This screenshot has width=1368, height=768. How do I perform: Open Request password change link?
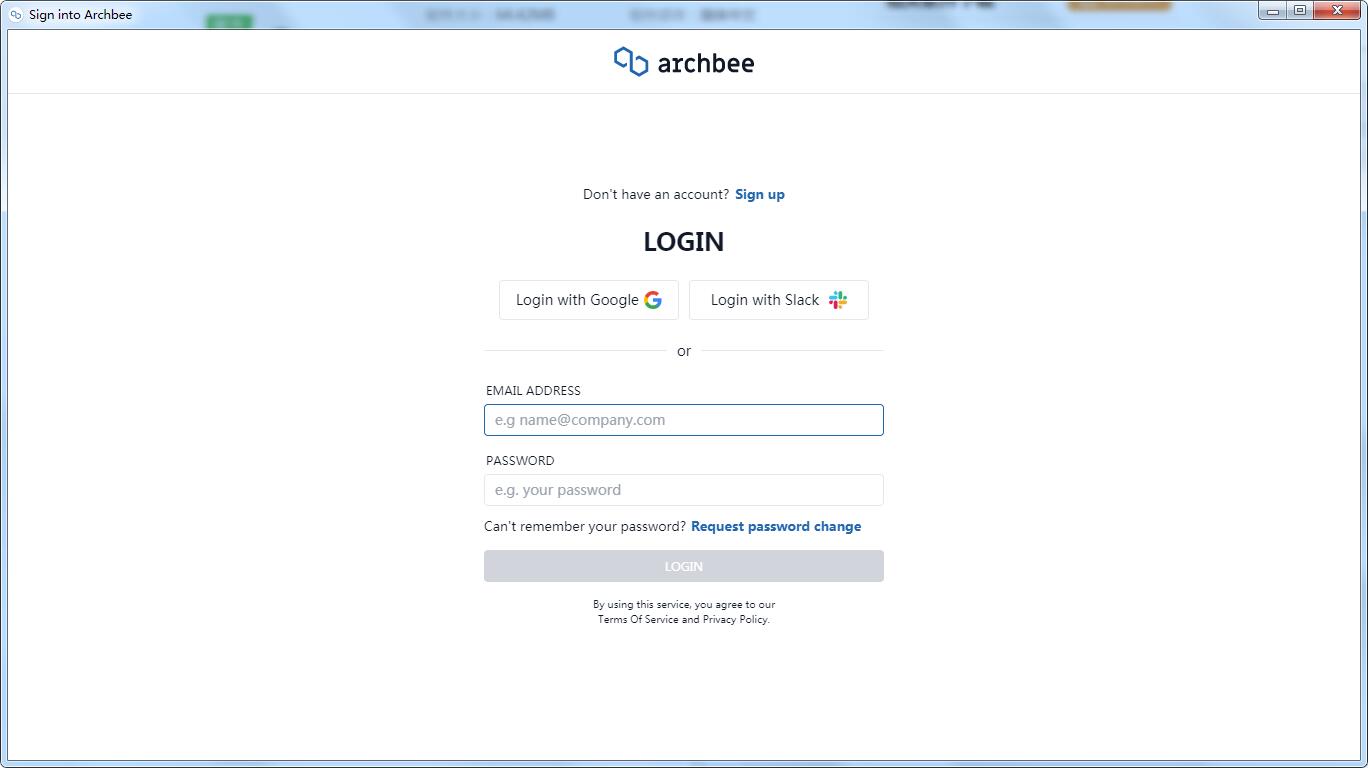[x=776, y=526]
